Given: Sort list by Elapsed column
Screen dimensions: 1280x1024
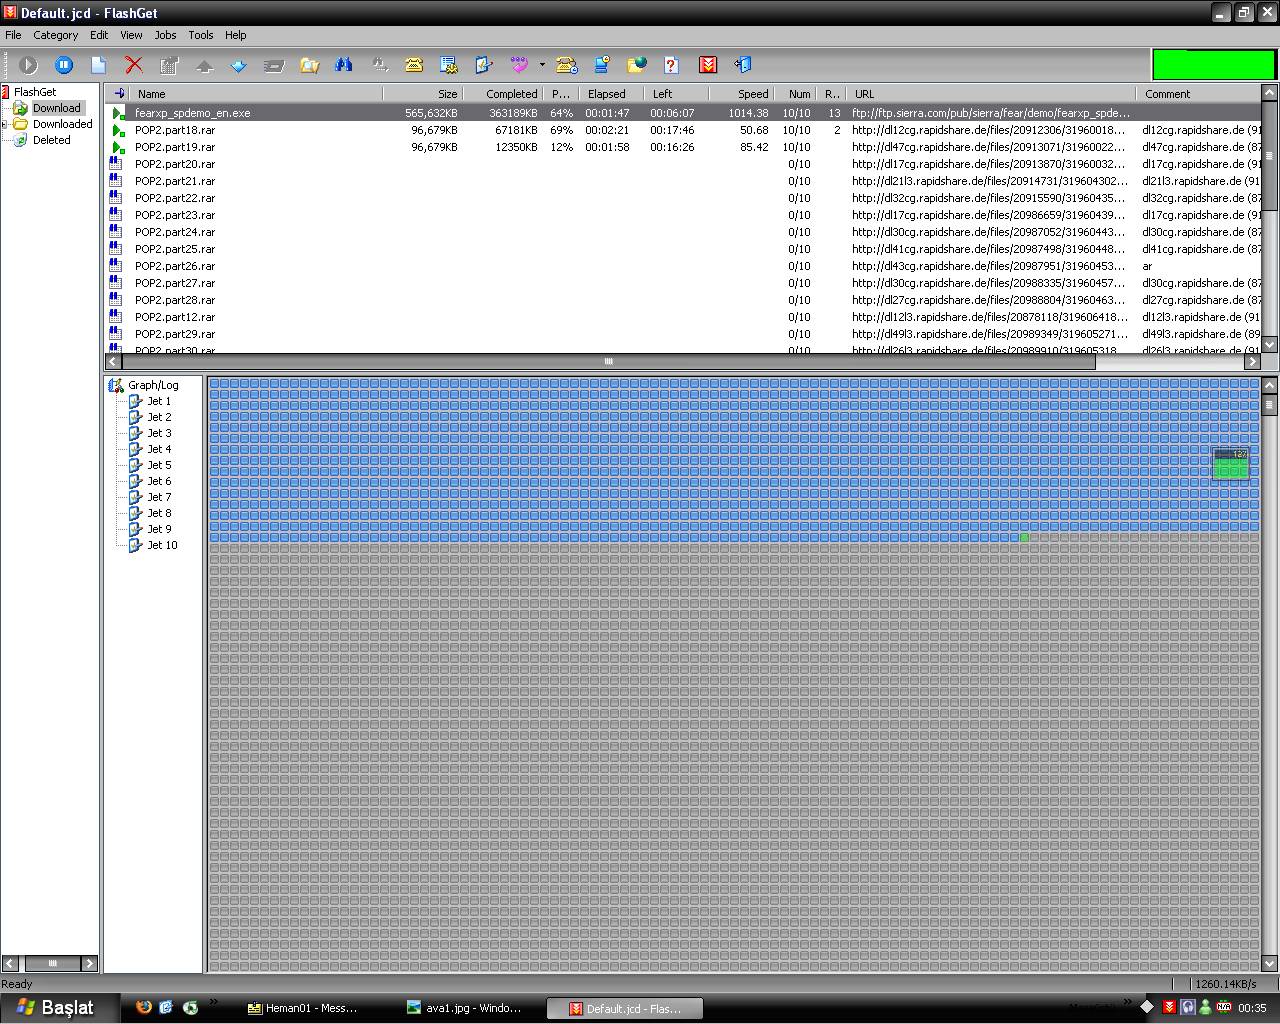Looking at the screenshot, I should [612, 94].
